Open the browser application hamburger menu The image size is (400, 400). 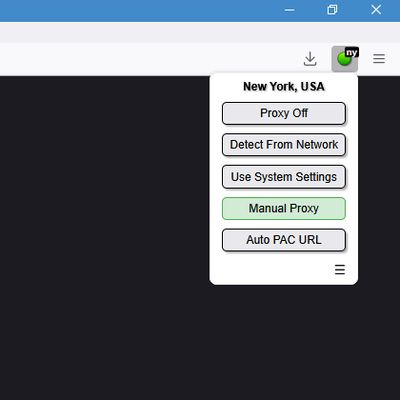(x=379, y=59)
